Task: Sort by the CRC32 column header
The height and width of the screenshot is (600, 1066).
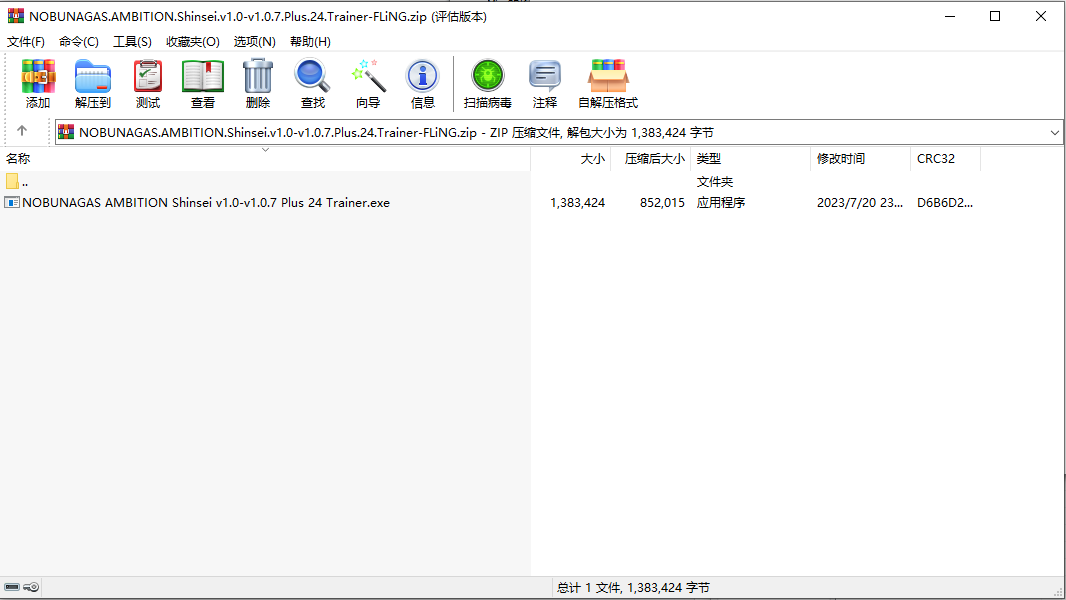Action: pos(945,158)
